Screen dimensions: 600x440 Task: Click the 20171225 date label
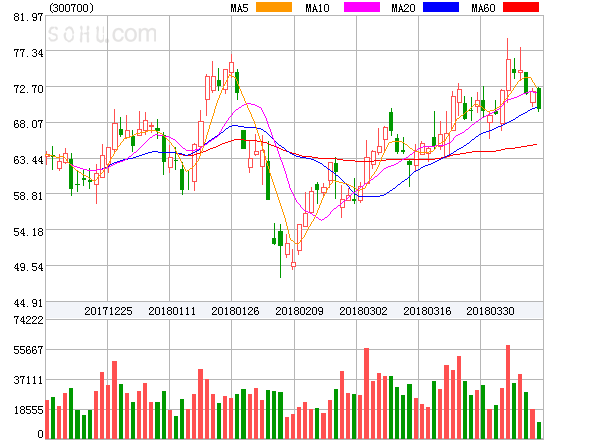click(108, 311)
